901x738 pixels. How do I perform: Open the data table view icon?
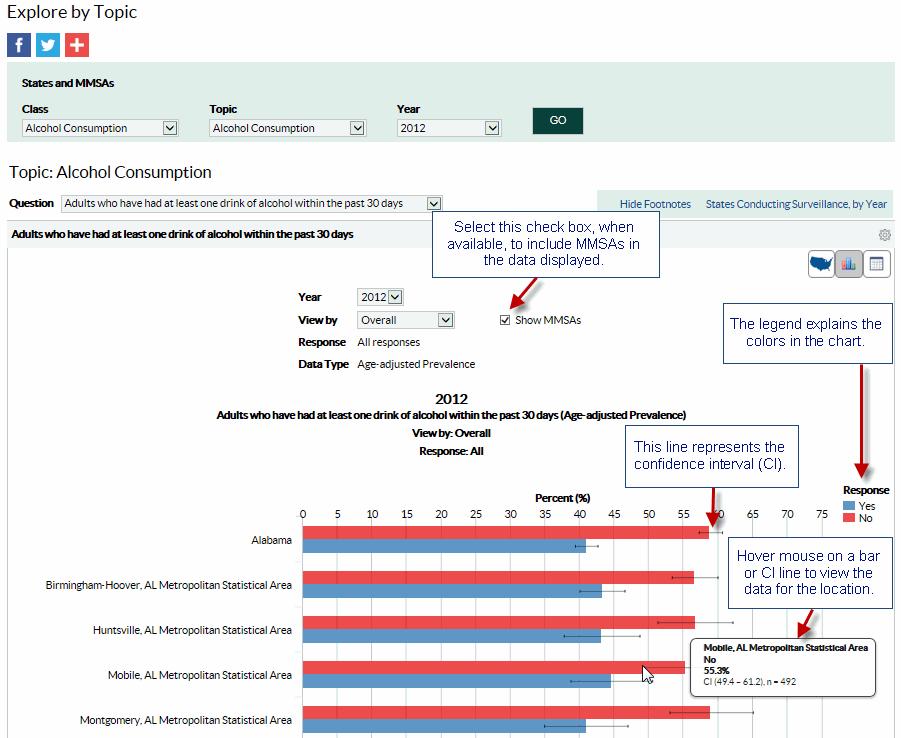pyautogui.click(x=876, y=264)
